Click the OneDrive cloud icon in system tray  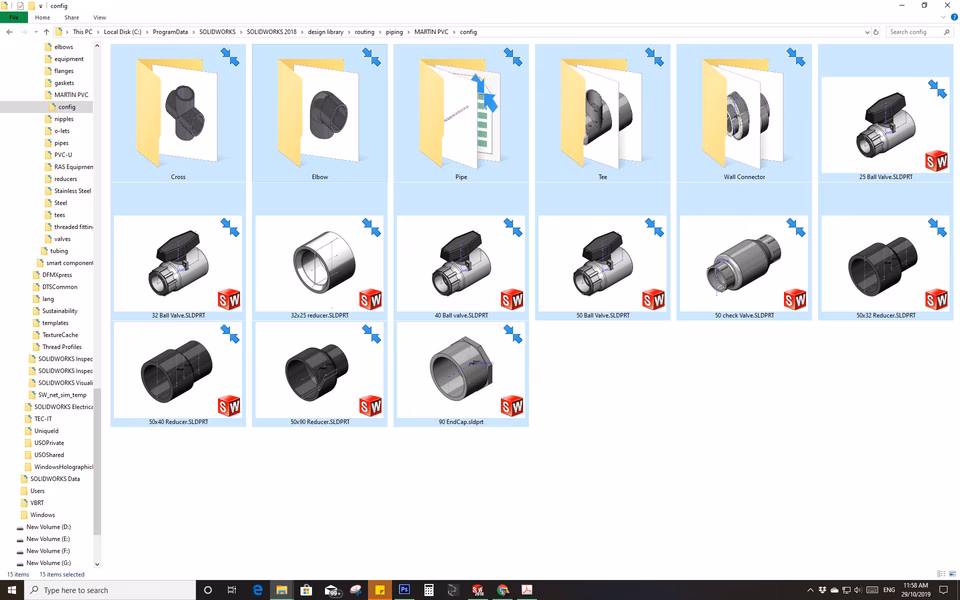pos(834,590)
